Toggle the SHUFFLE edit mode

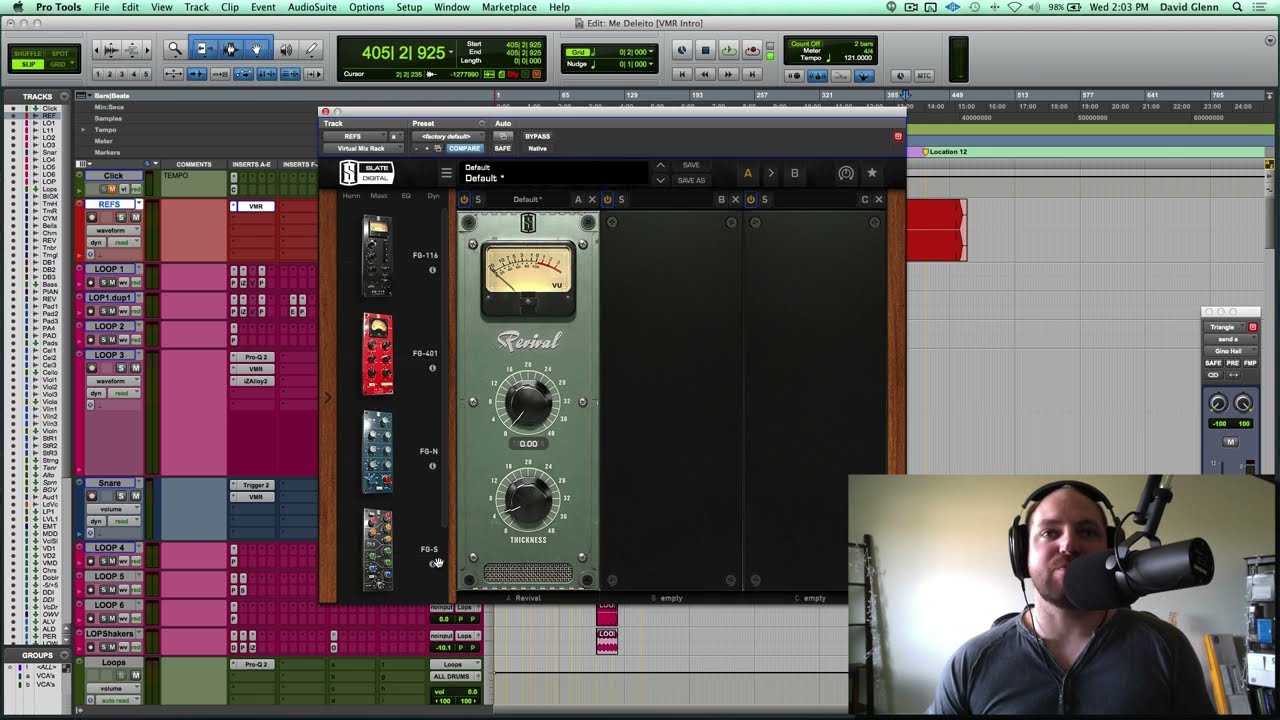28,53
